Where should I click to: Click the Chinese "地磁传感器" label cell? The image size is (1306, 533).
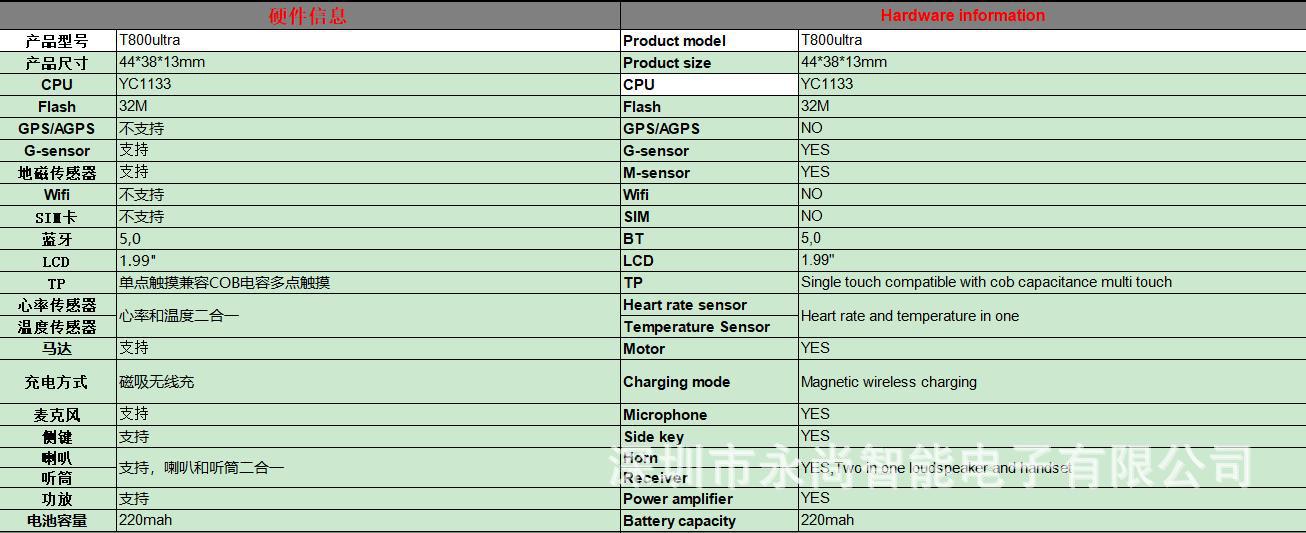tap(58, 173)
